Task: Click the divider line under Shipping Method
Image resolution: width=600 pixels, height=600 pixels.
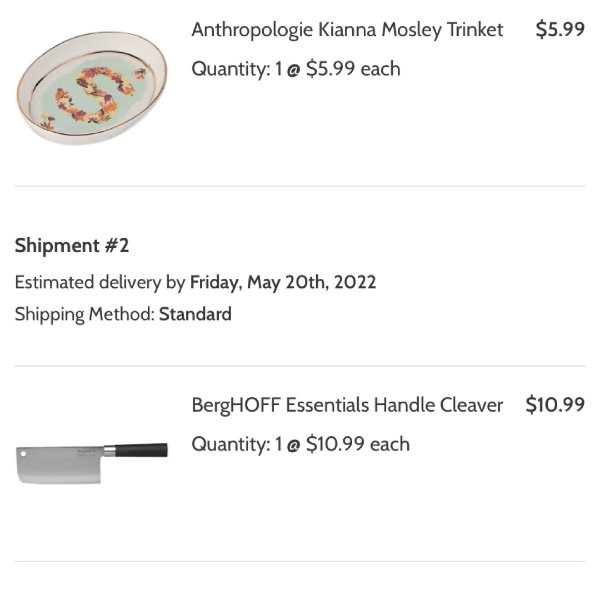Action: [300, 366]
